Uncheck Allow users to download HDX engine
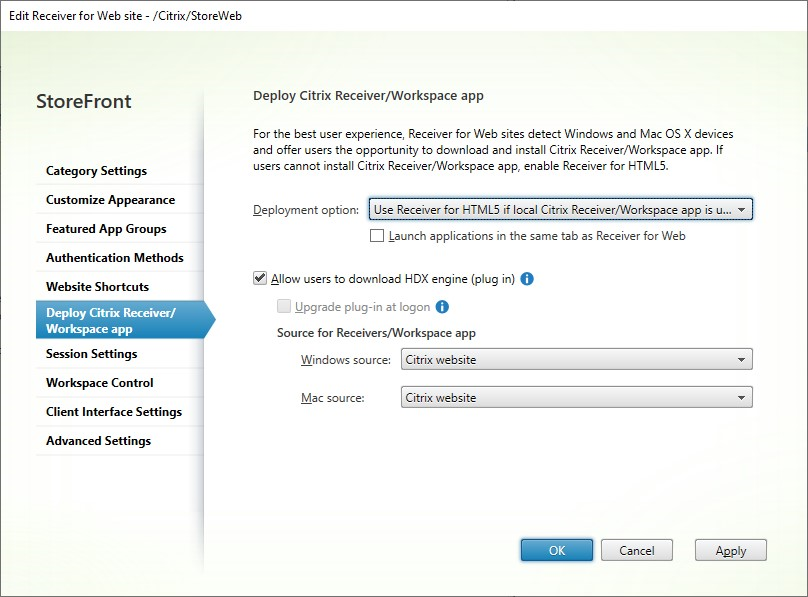 (261, 279)
